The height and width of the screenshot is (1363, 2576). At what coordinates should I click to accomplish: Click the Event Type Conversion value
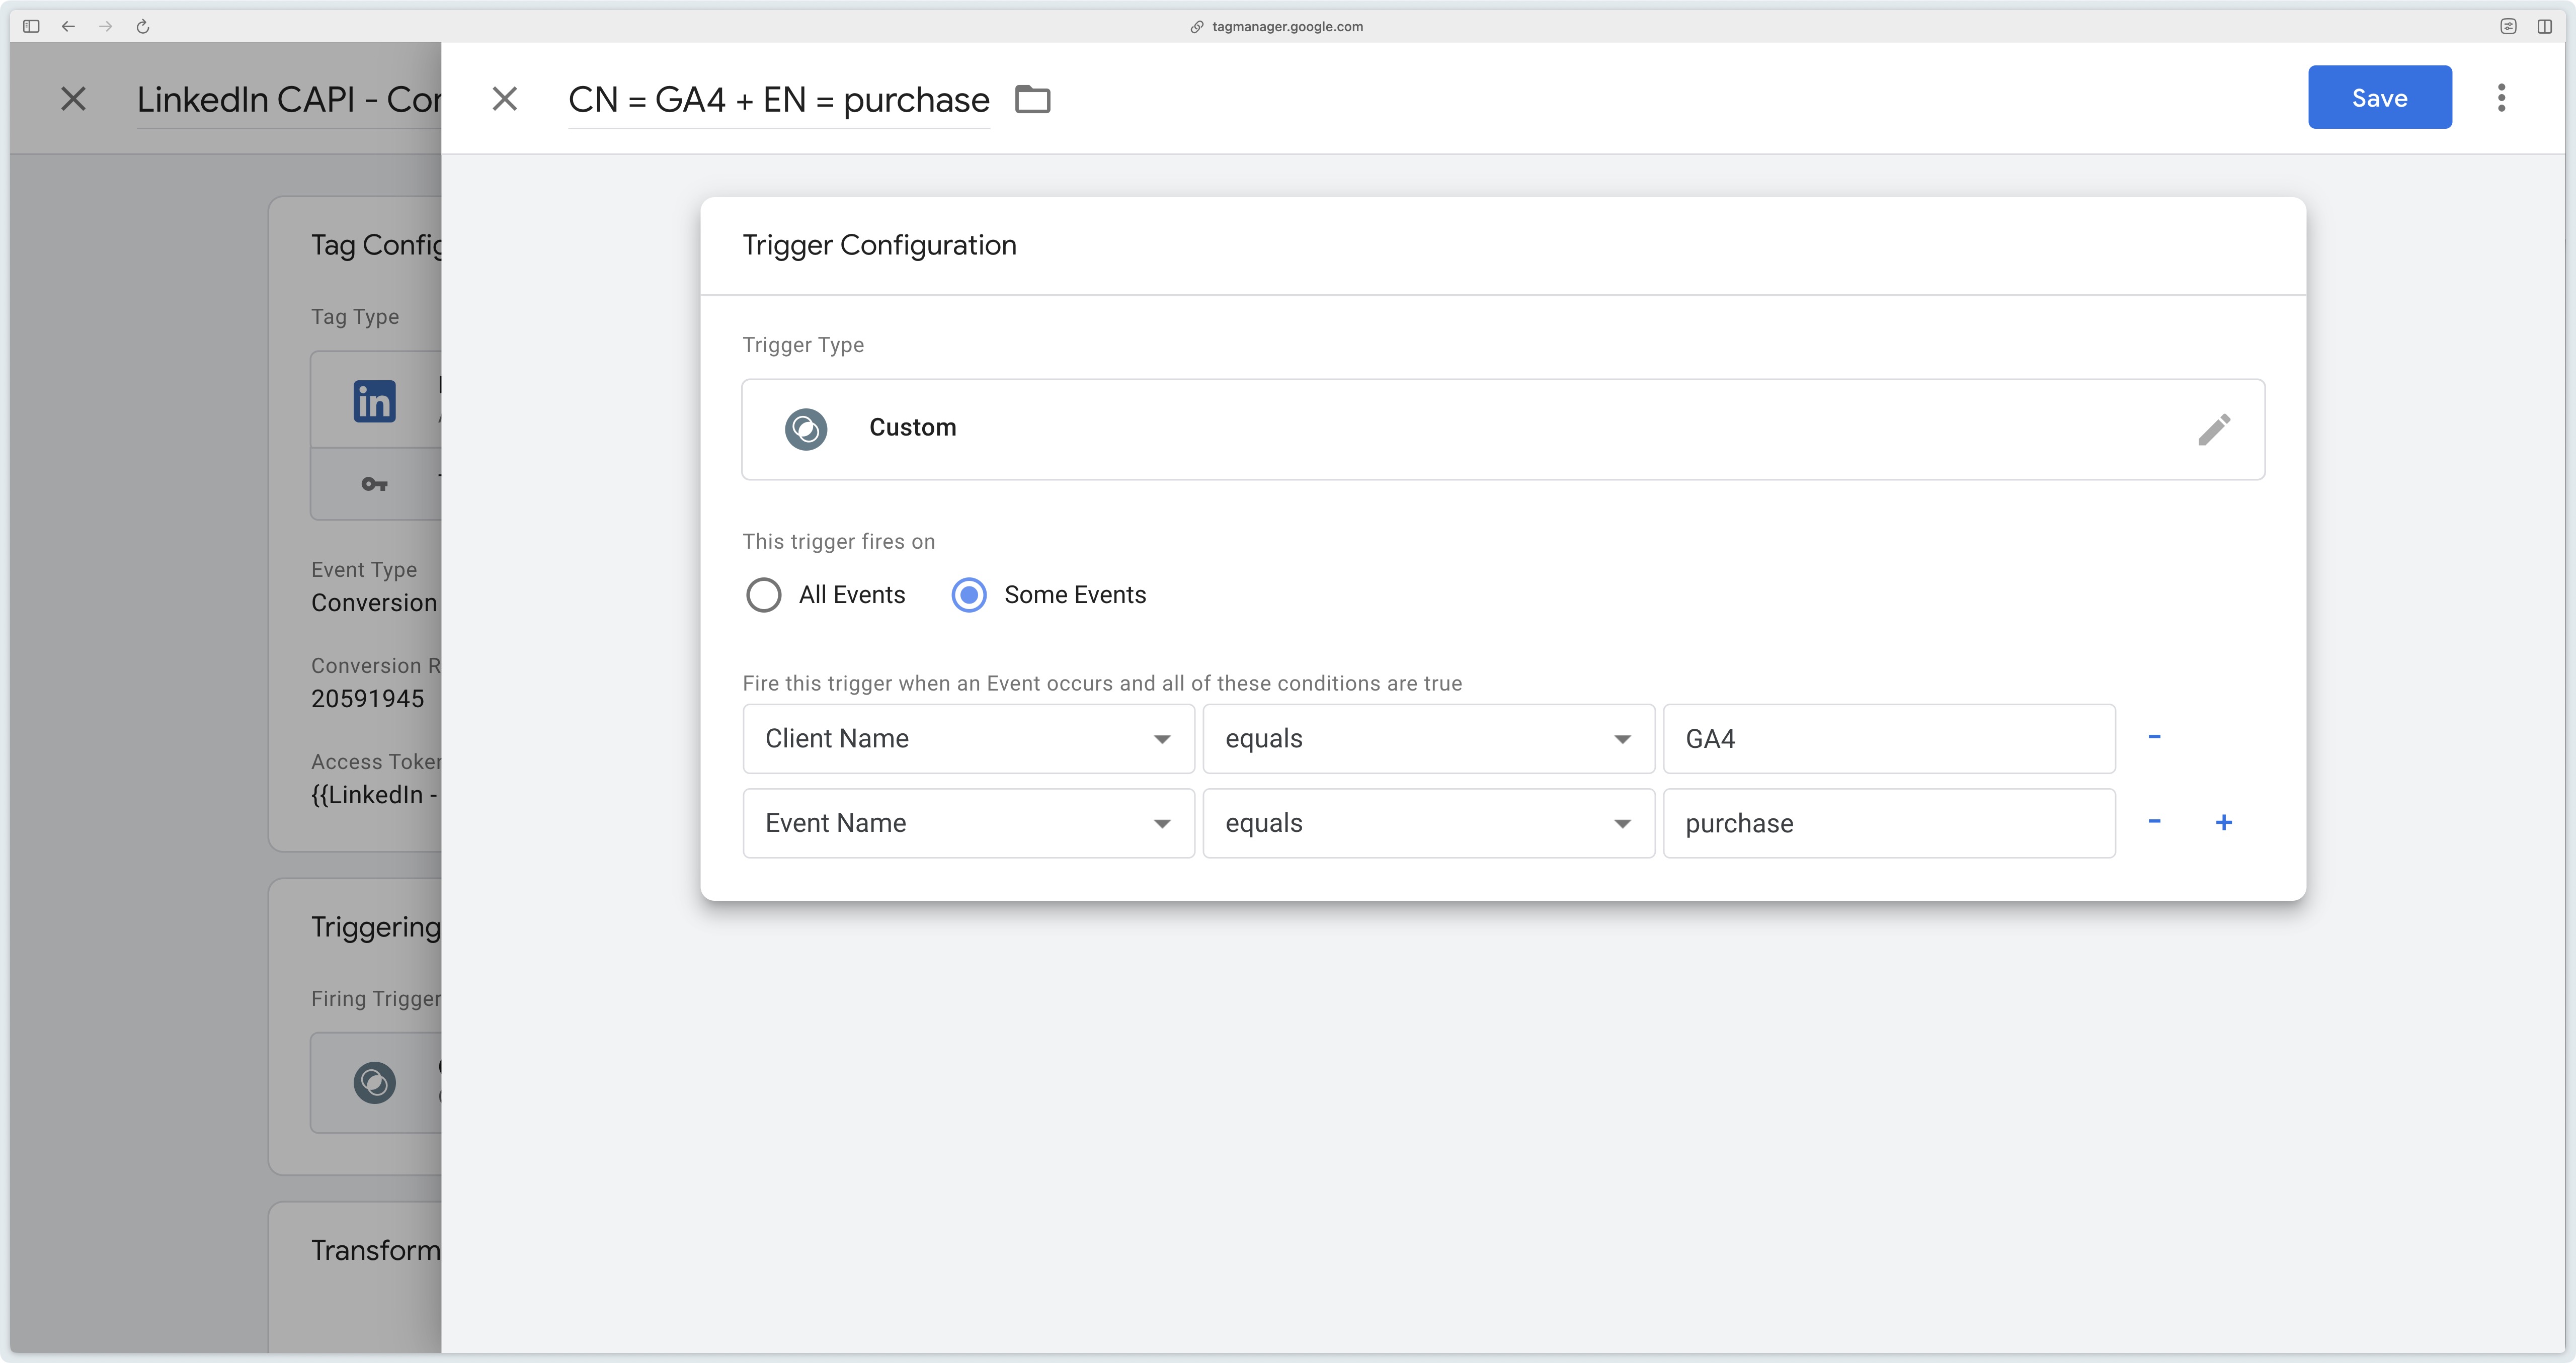click(374, 602)
